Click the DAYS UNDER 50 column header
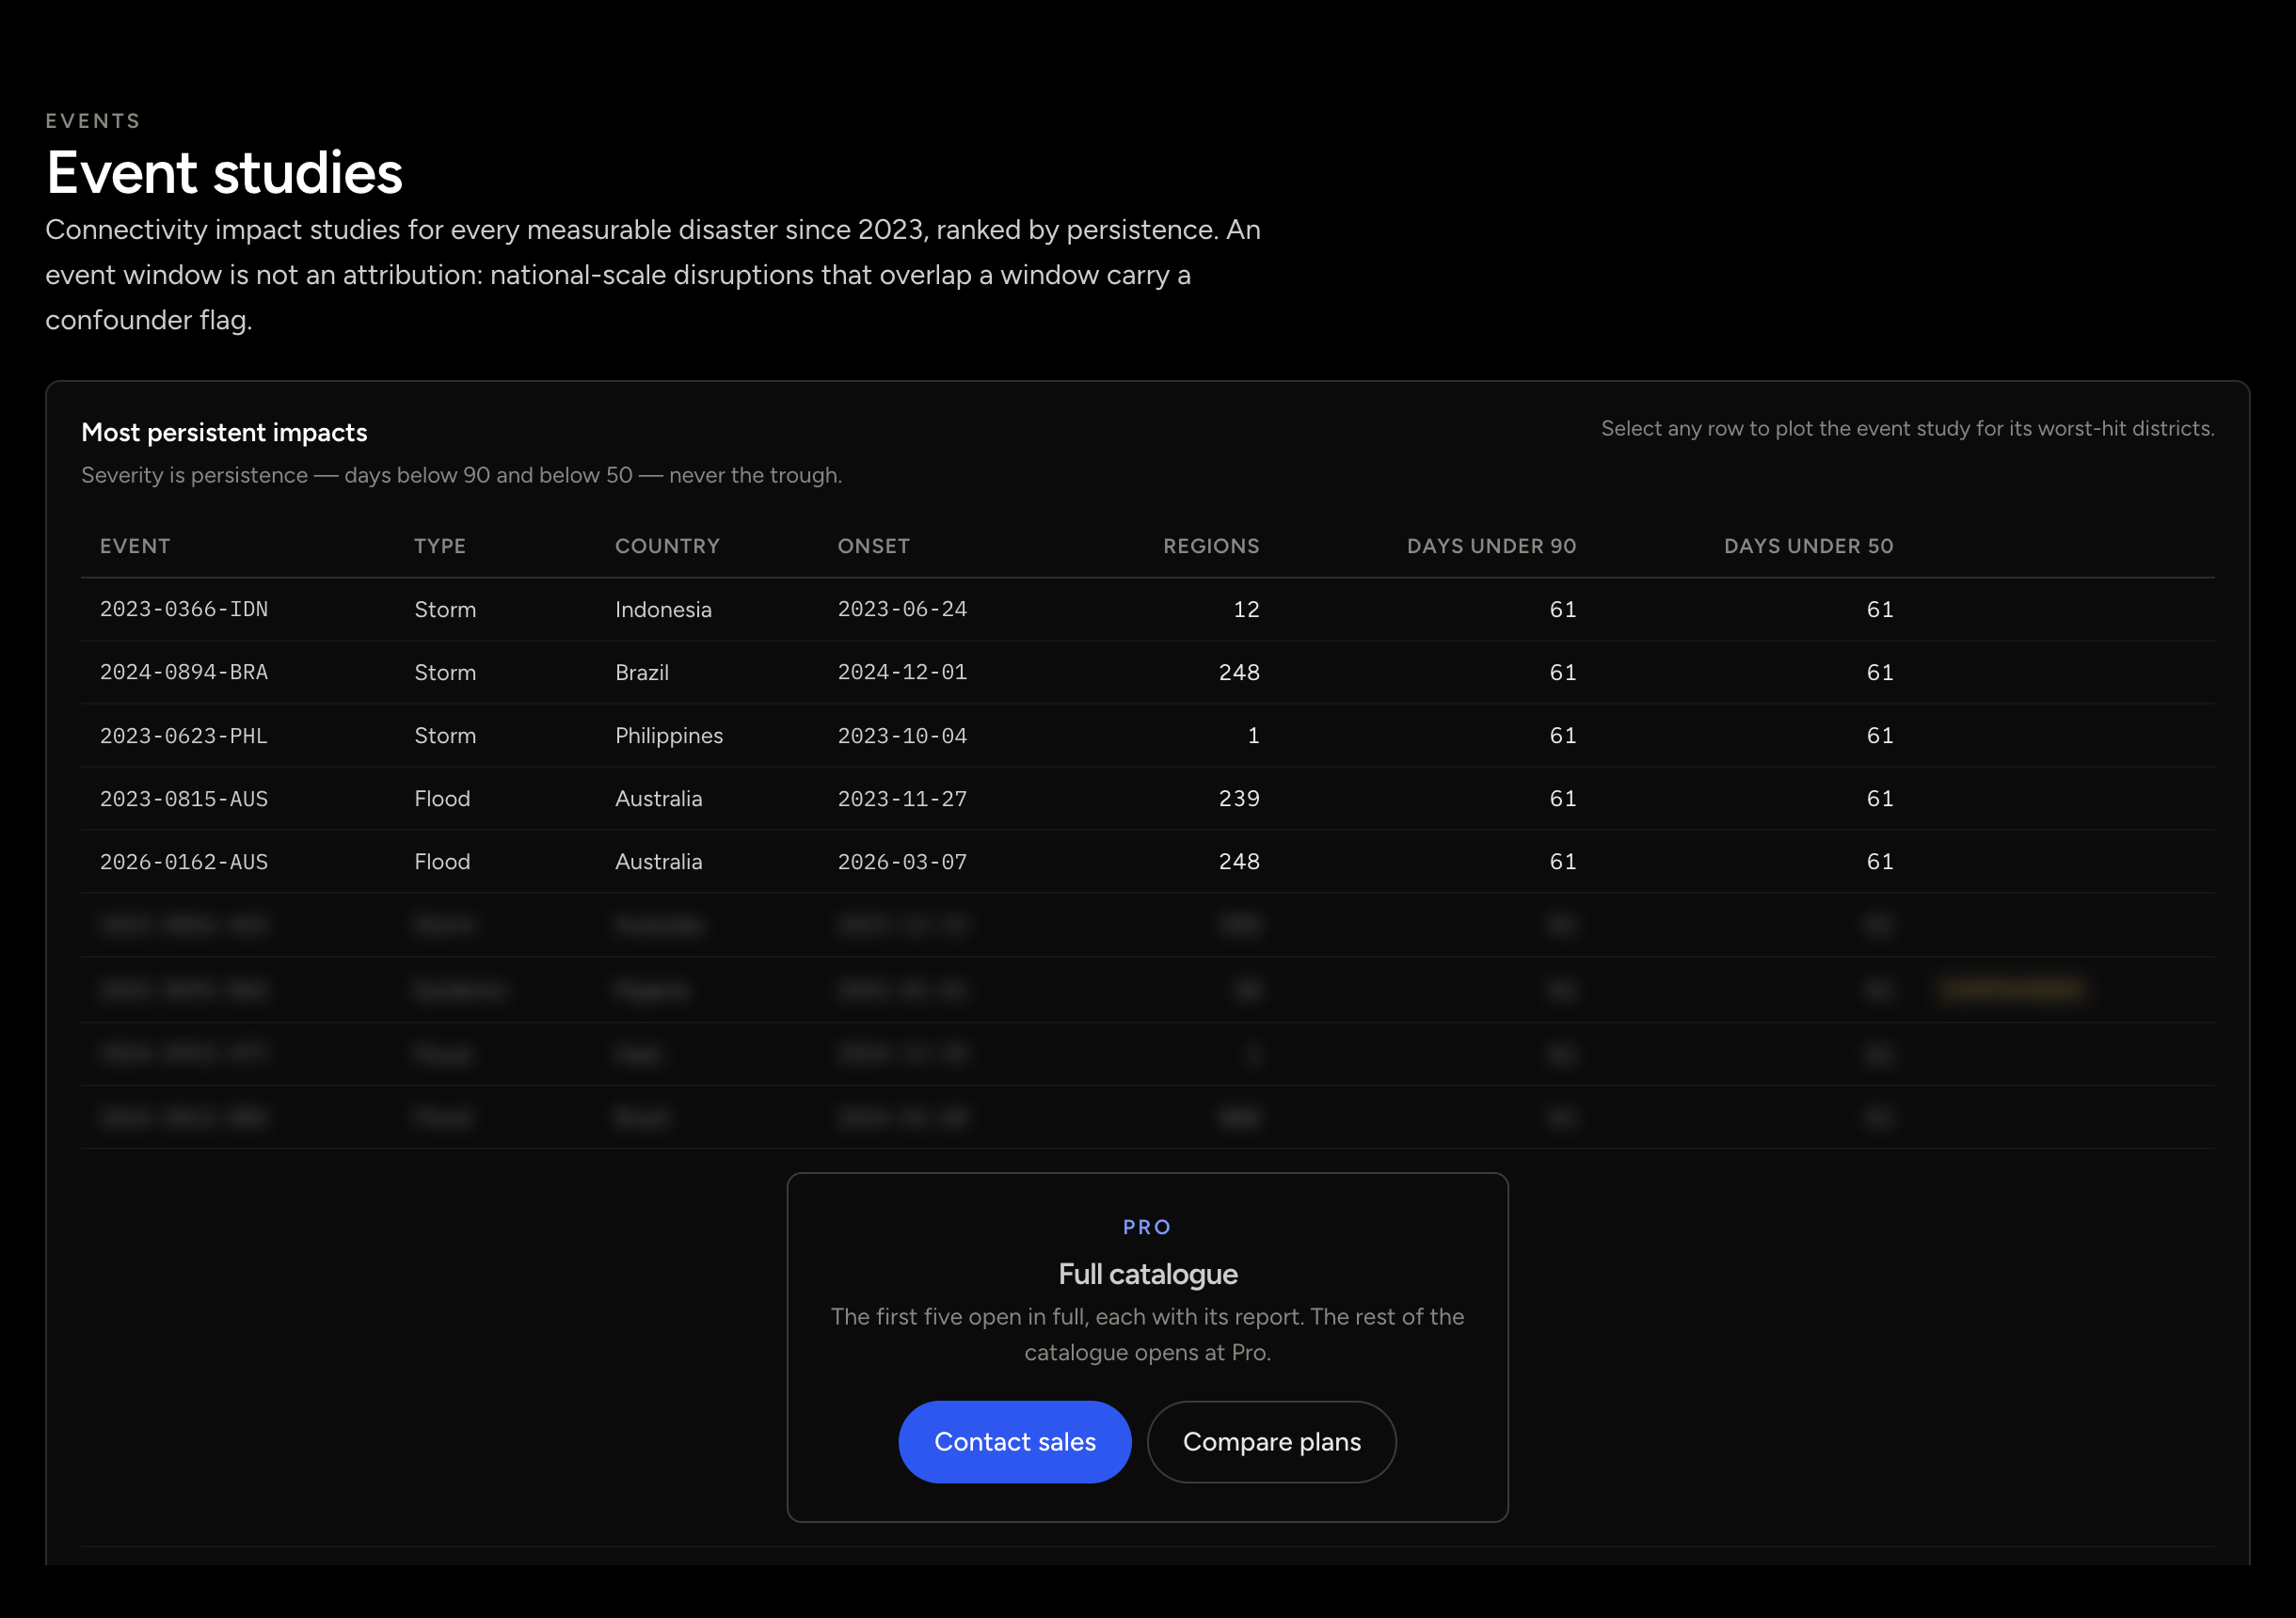The height and width of the screenshot is (1618, 2296). (x=1808, y=546)
